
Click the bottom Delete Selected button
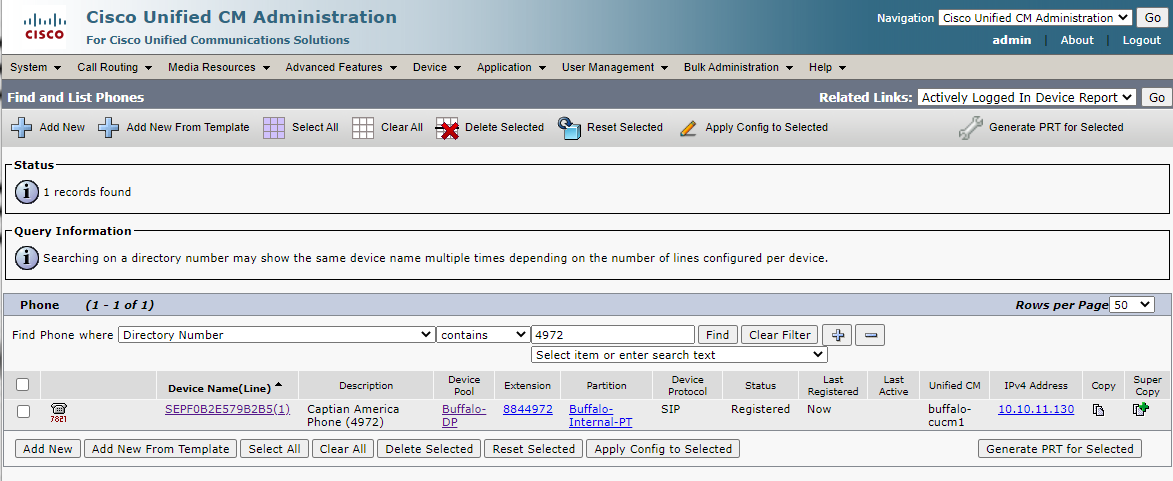[x=429, y=449]
